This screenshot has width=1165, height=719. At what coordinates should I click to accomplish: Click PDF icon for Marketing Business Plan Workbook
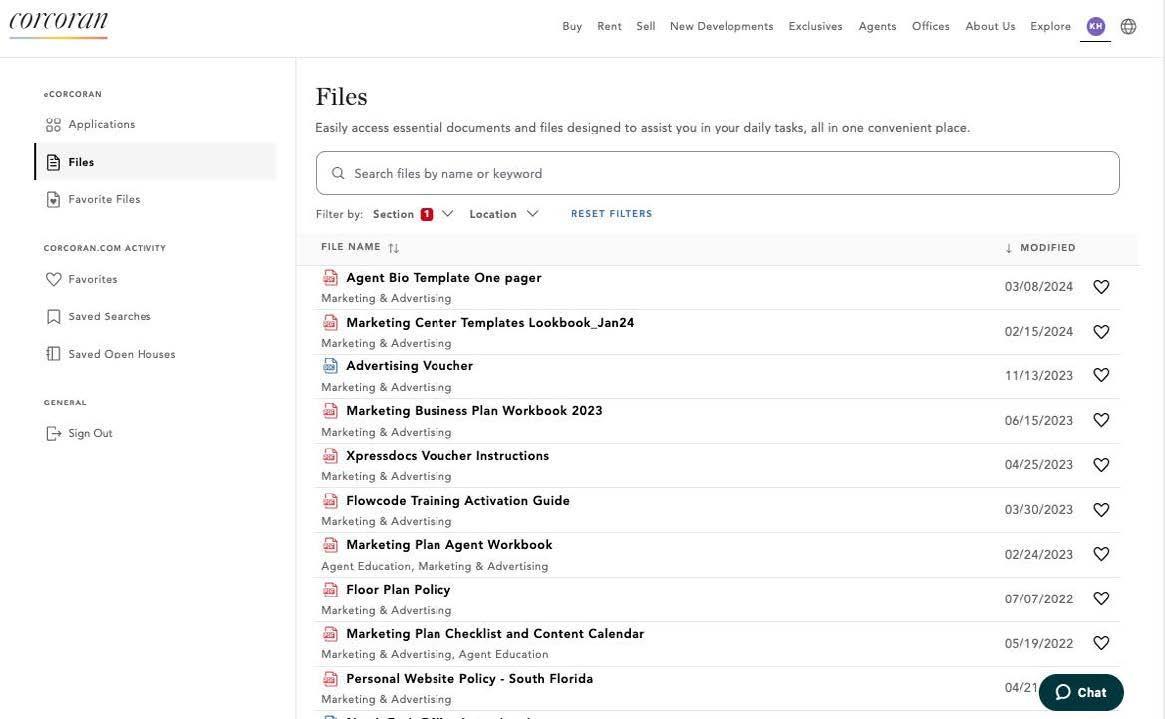(330, 411)
